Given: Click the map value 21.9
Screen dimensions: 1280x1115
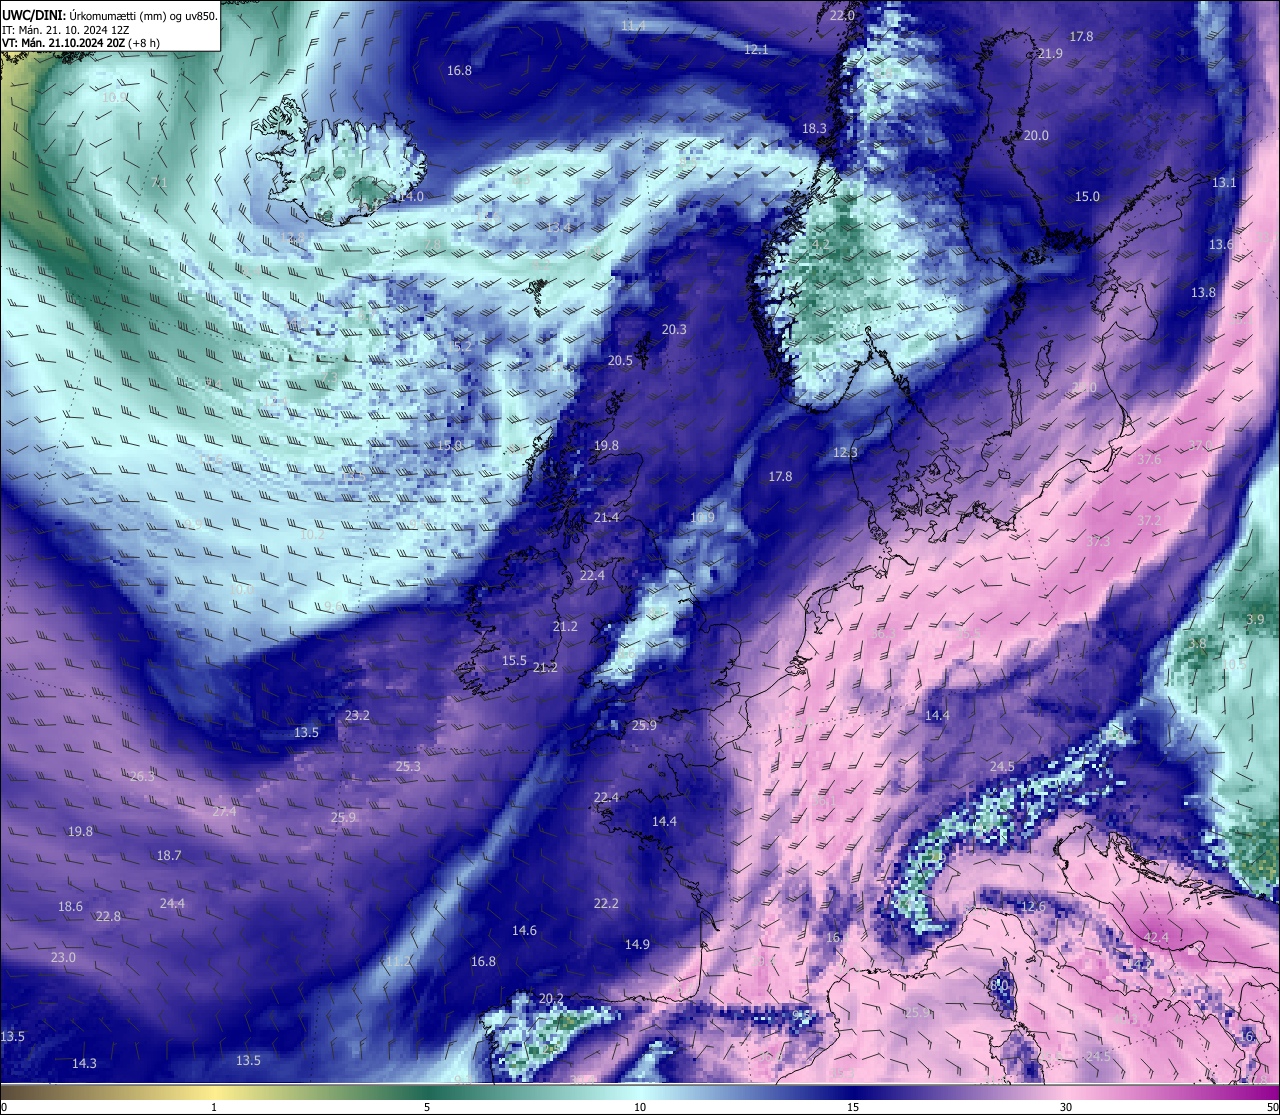Looking at the screenshot, I should pyautogui.click(x=1050, y=54).
